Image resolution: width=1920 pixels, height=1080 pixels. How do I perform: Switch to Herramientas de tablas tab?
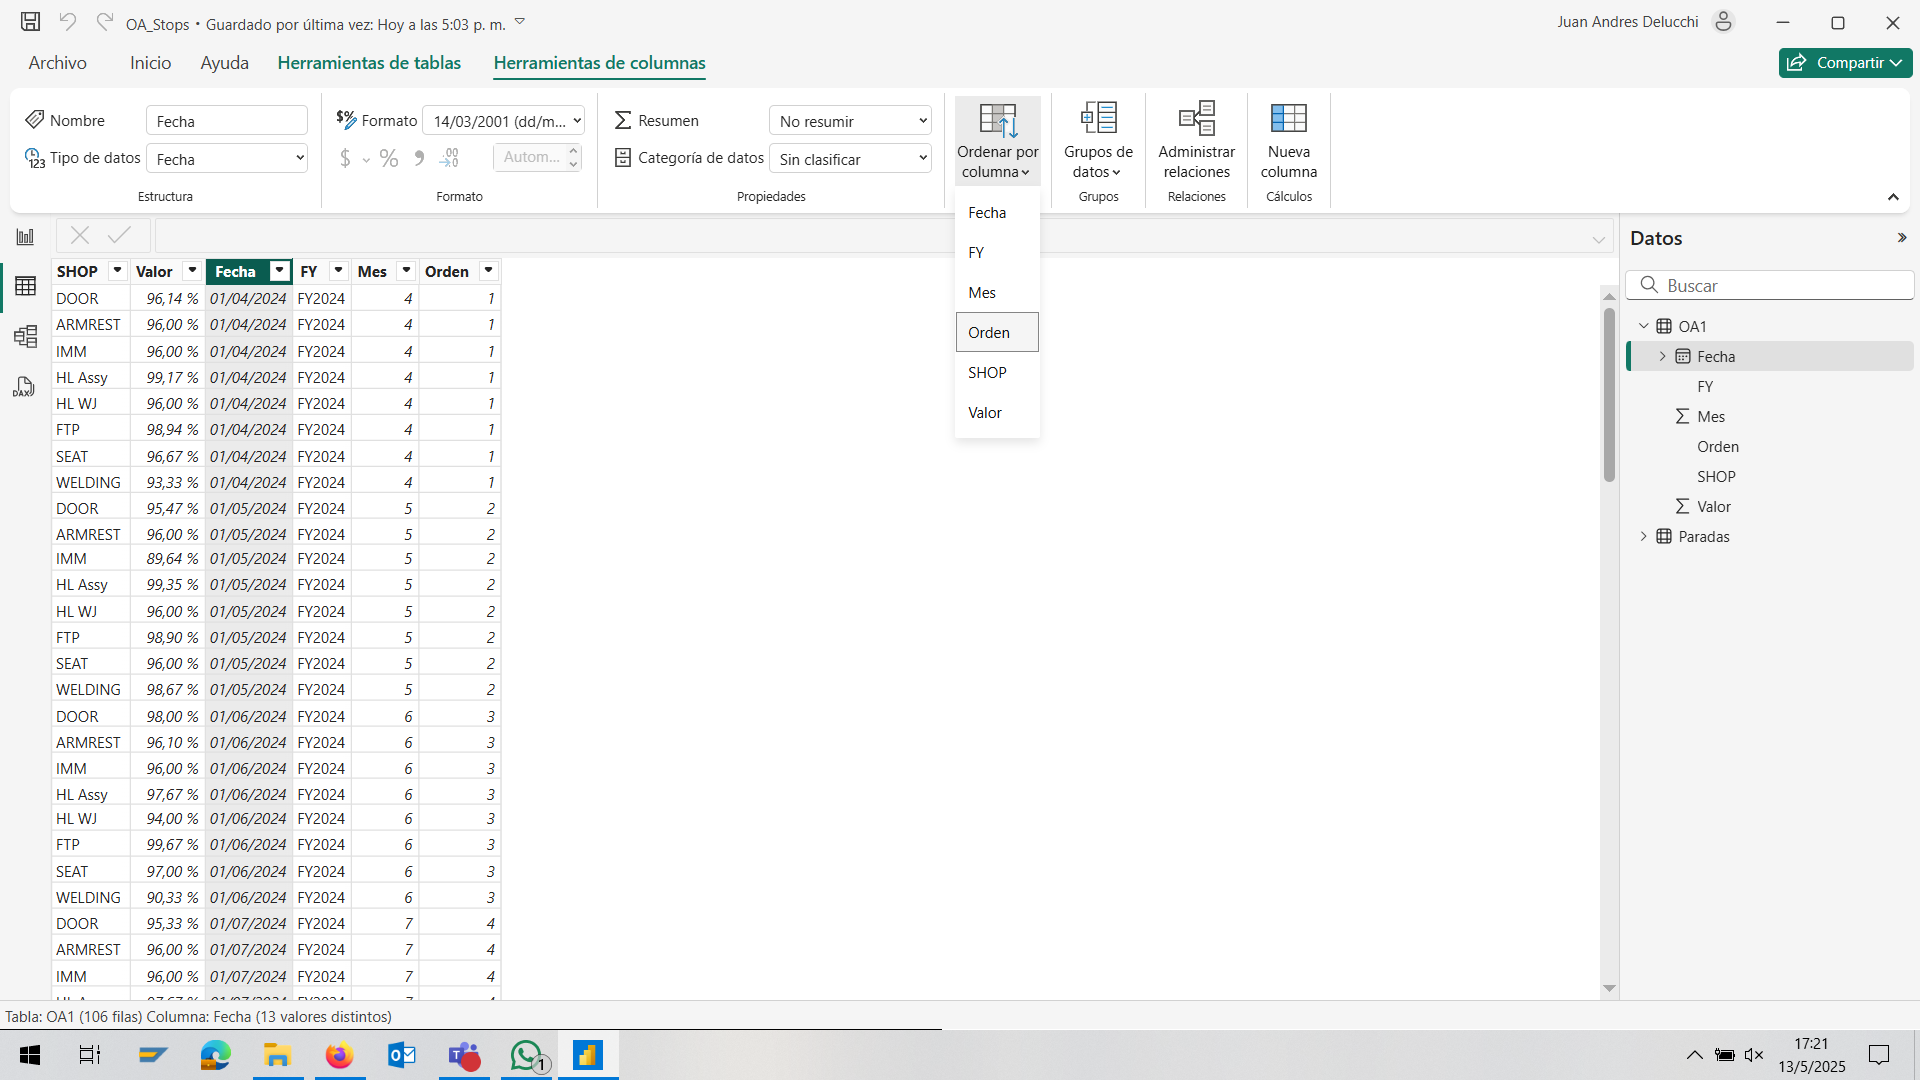pos(369,63)
